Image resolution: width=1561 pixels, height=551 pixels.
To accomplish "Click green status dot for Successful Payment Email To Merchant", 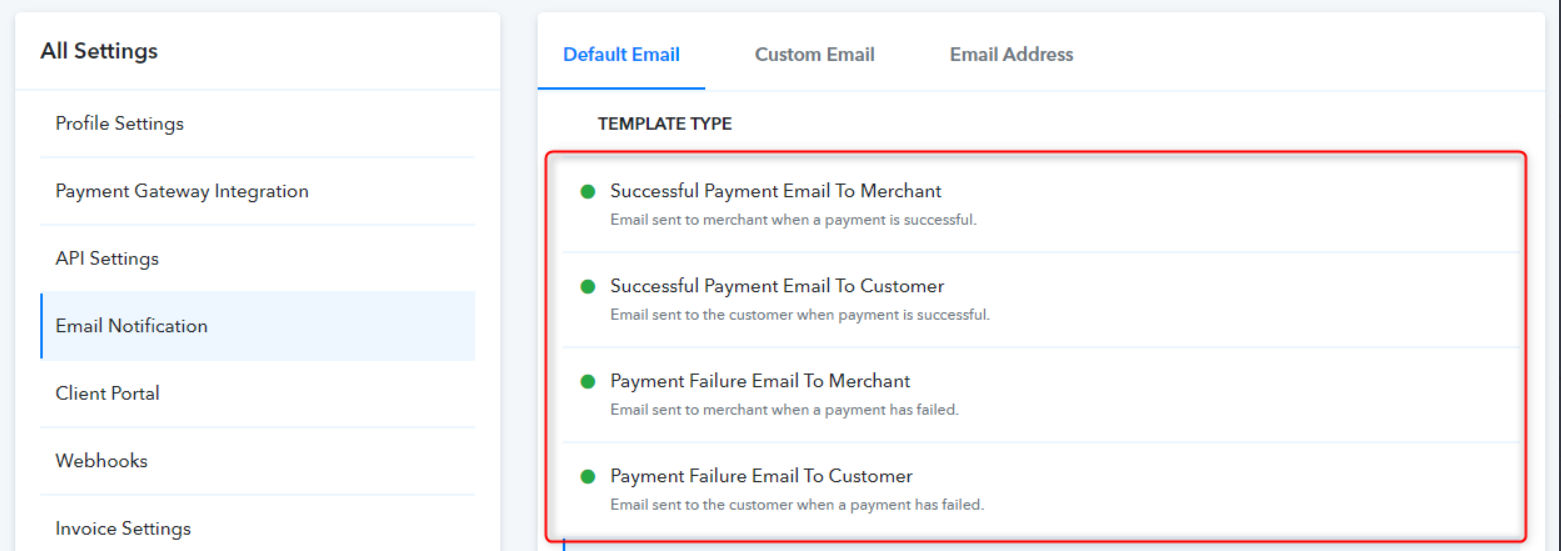I will (x=588, y=191).
